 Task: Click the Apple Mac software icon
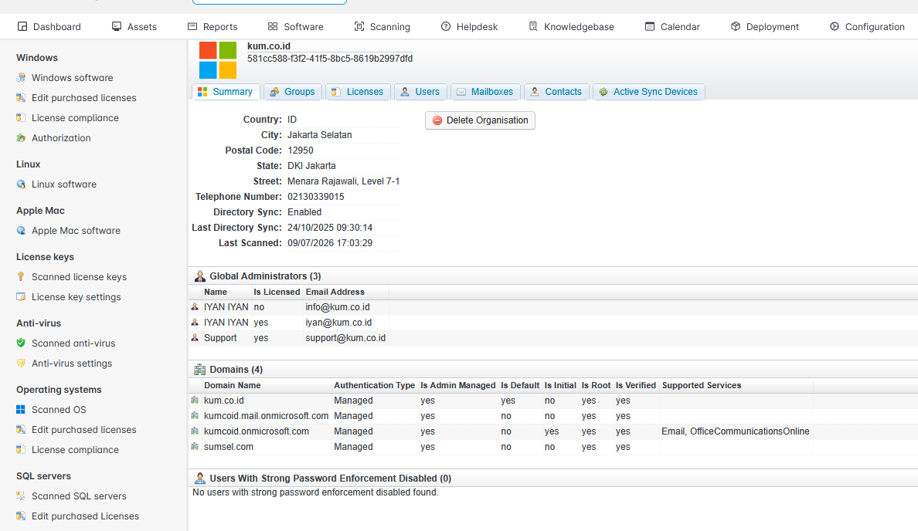(x=21, y=230)
